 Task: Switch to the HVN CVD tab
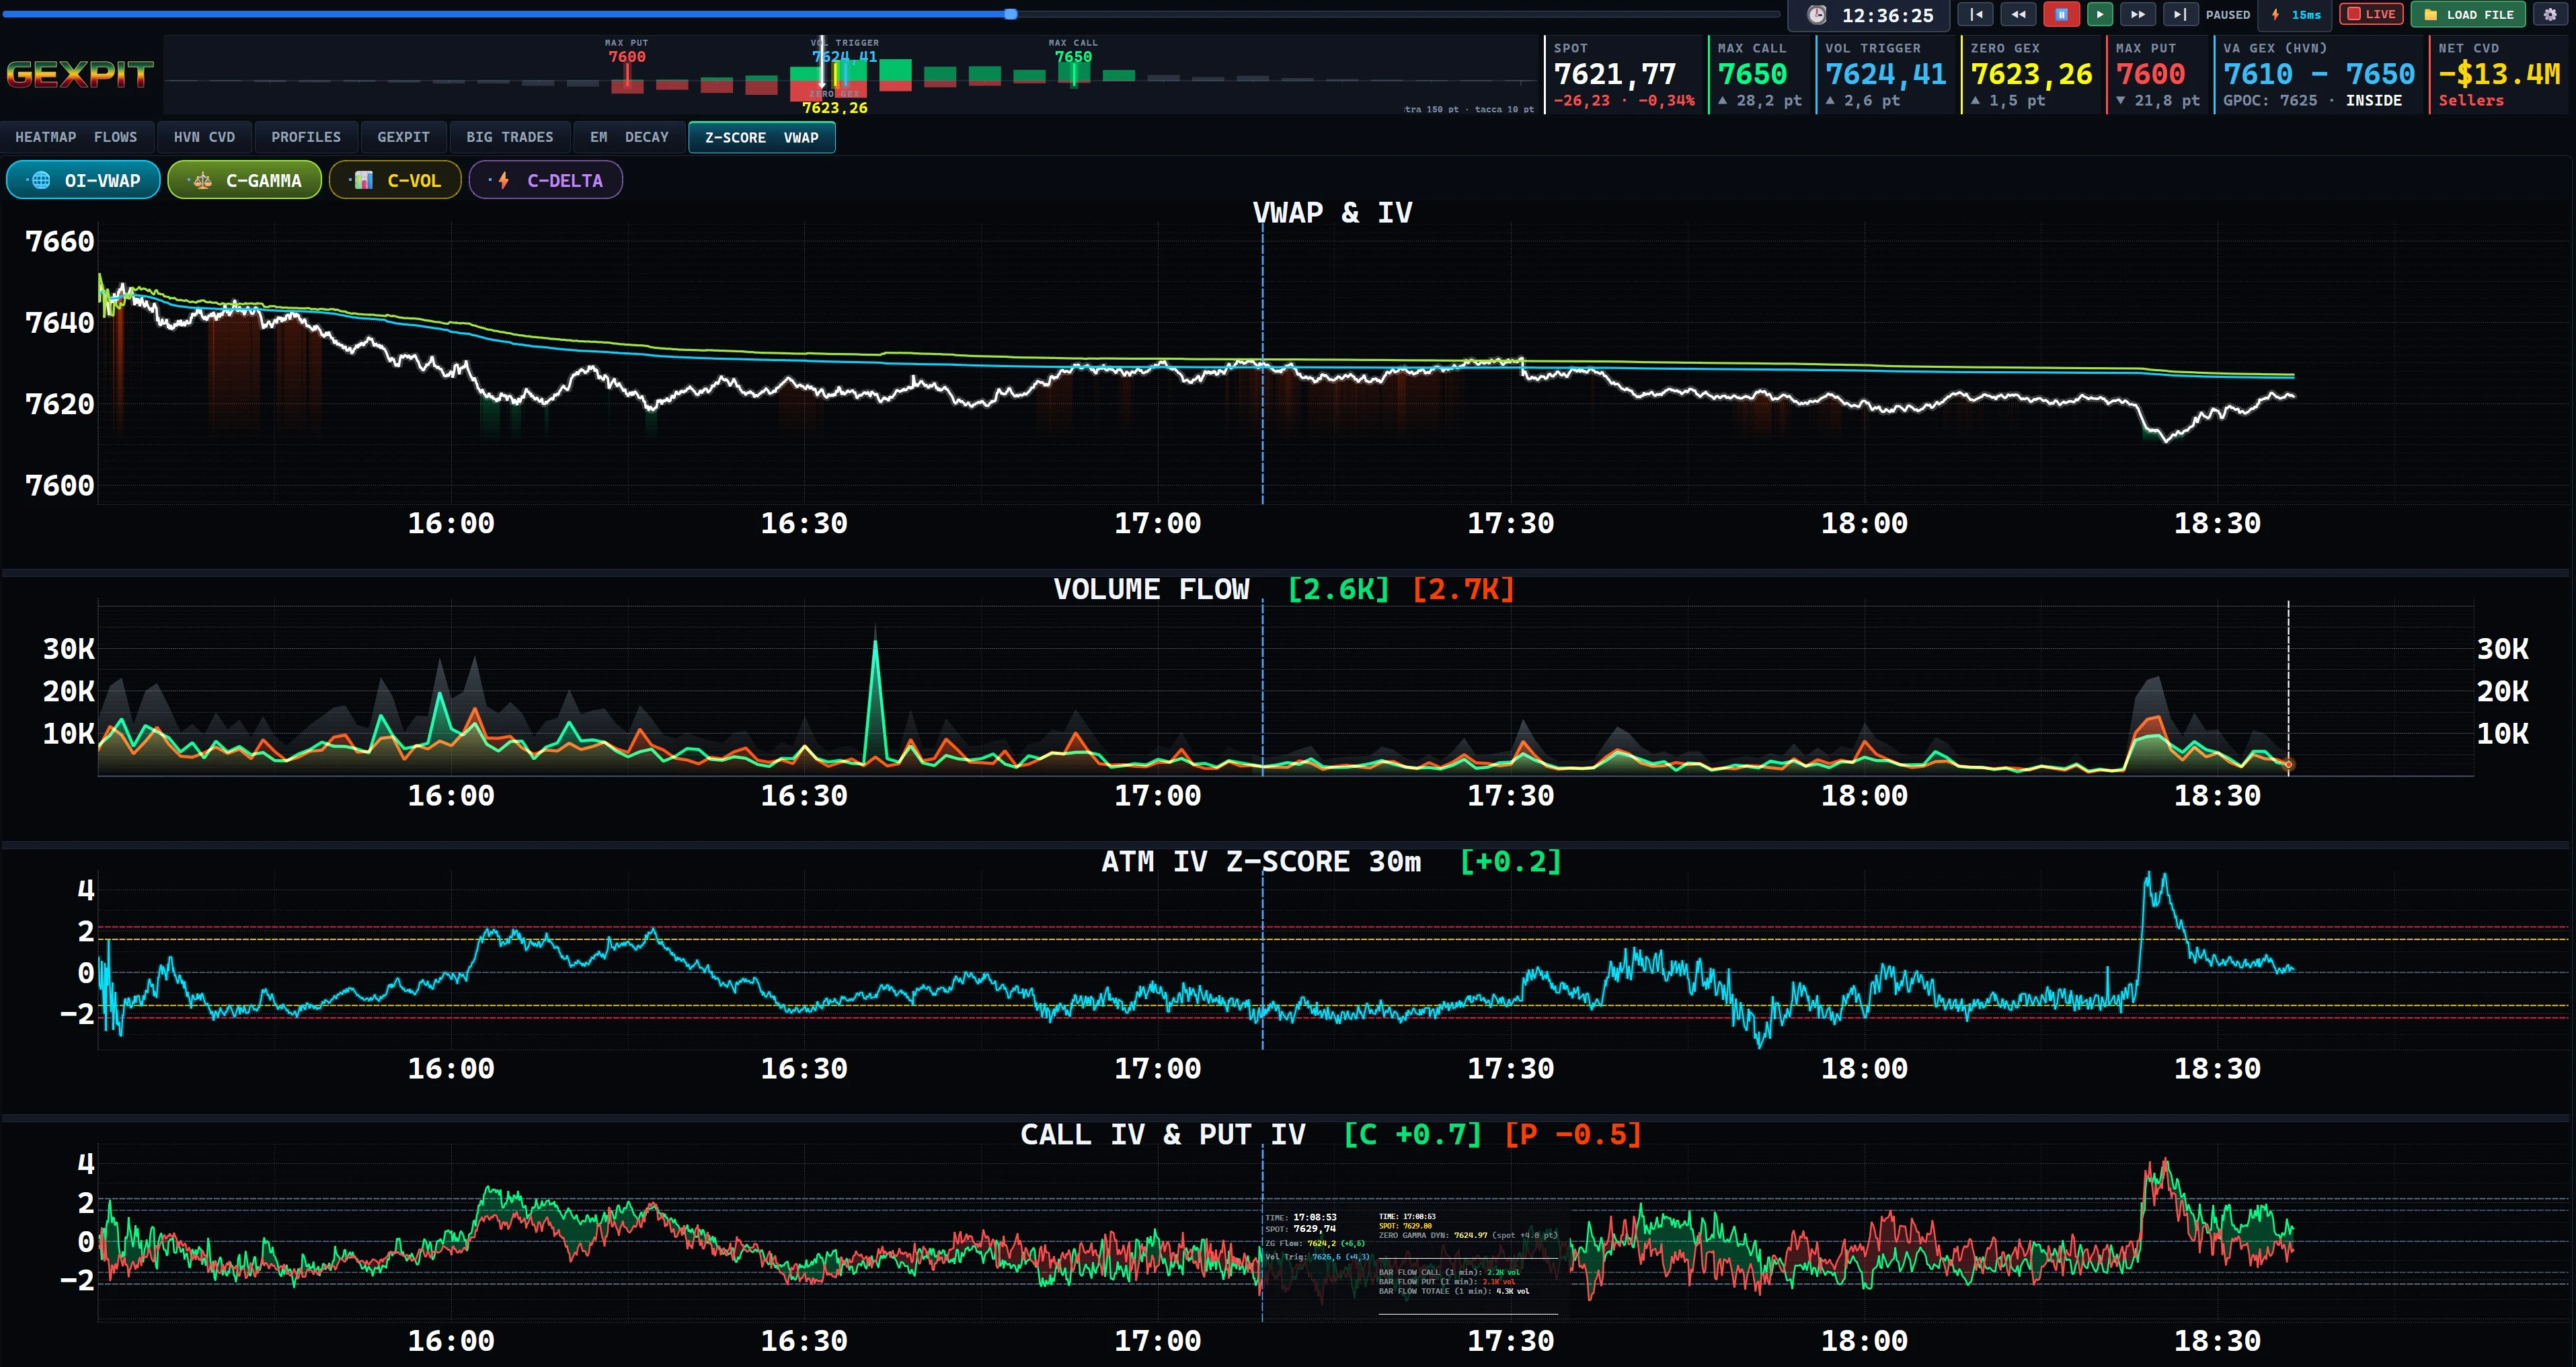pyautogui.click(x=204, y=137)
